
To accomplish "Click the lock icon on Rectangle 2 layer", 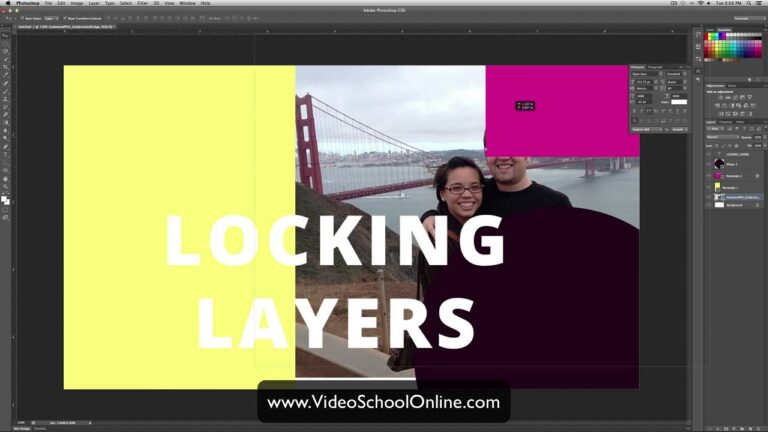I will (x=756, y=175).
